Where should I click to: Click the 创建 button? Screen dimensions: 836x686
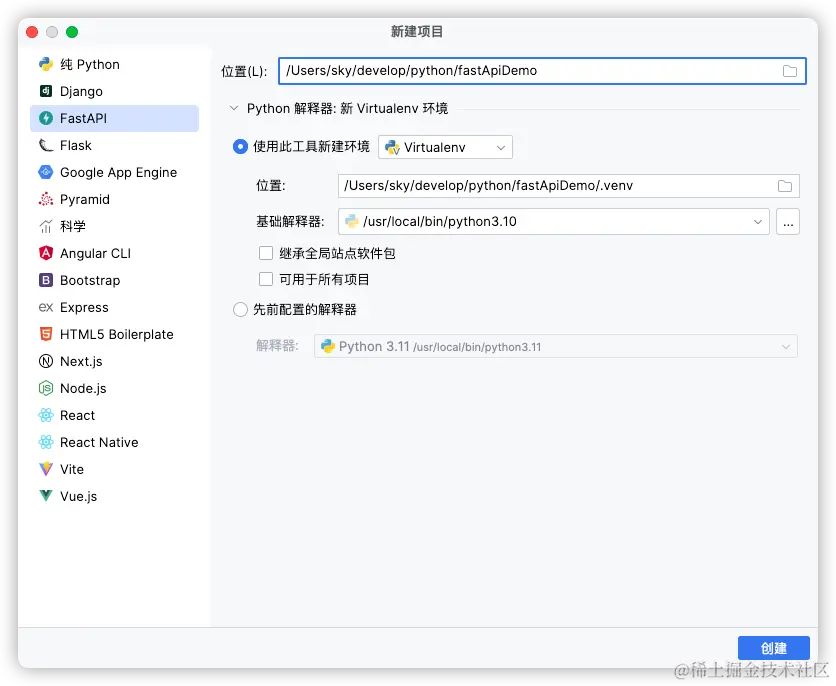(x=774, y=648)
